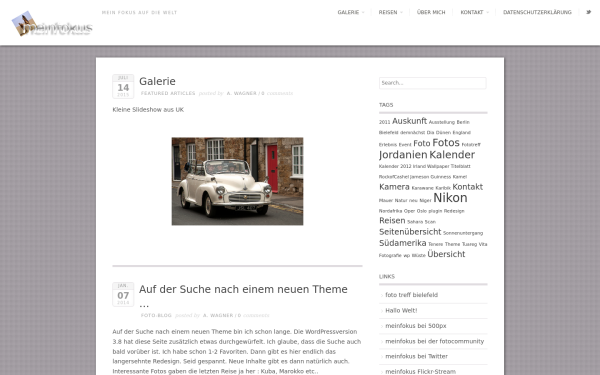Select the Berlin tag

(463, 122)
